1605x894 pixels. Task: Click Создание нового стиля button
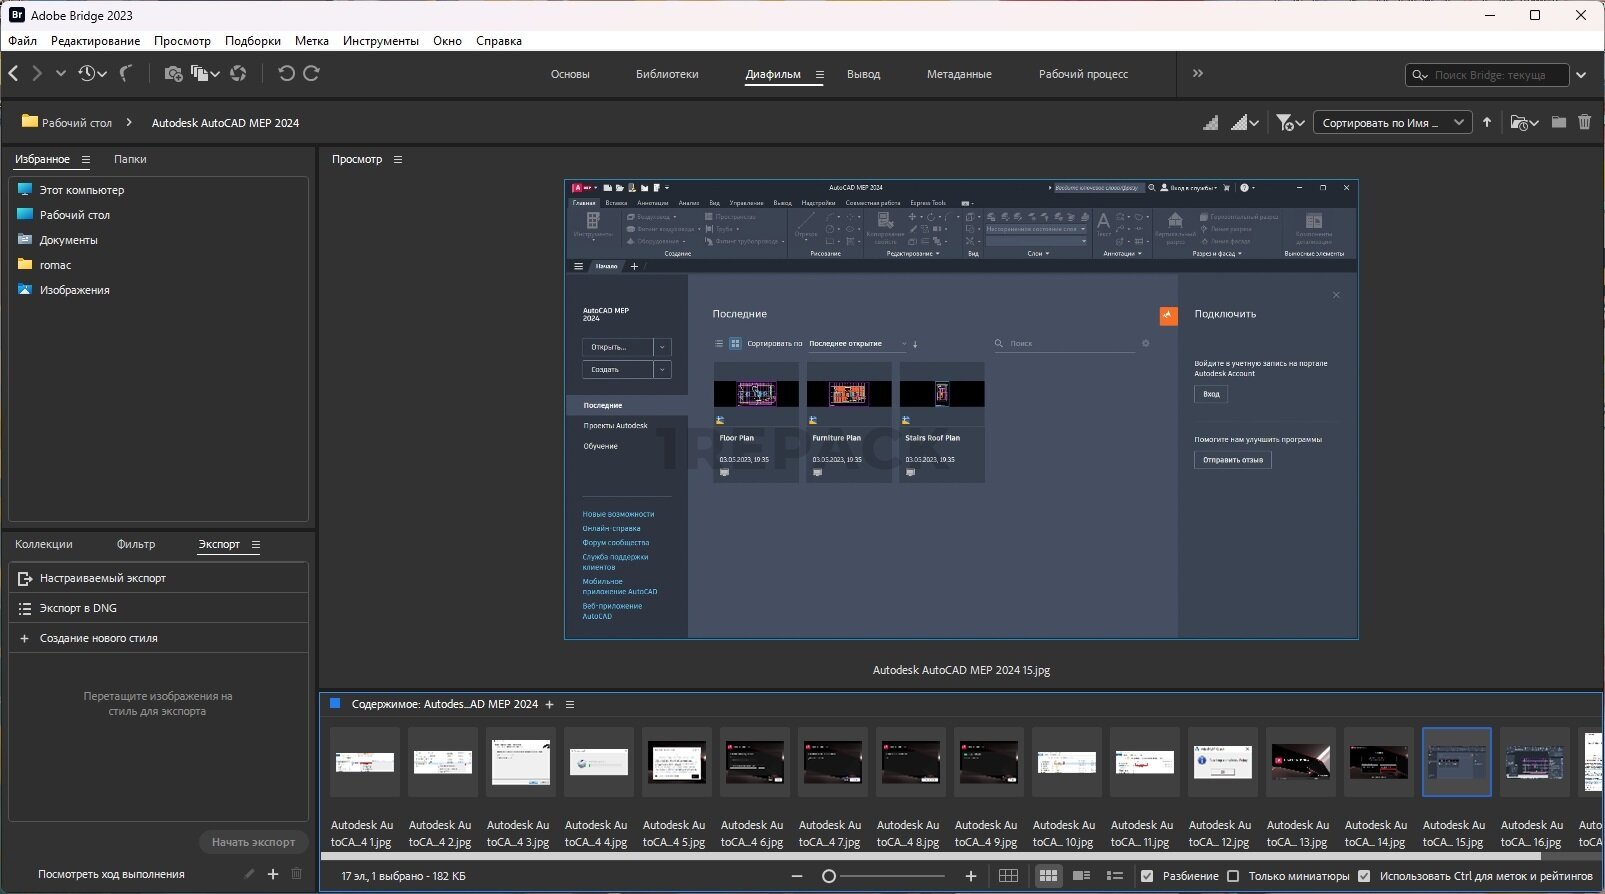coord(98,638)
